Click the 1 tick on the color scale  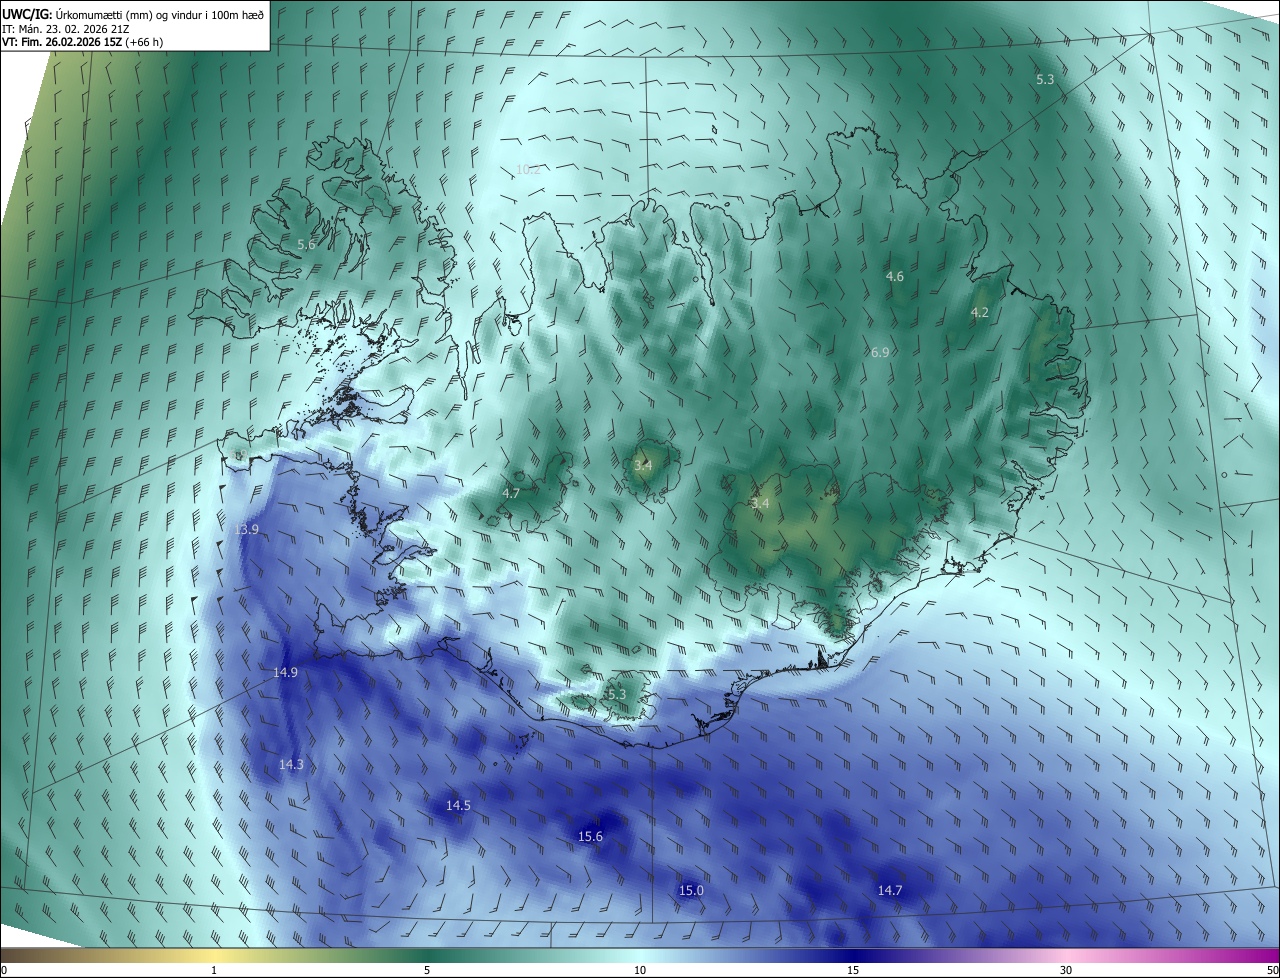pyautogui.click(x=214, y=970)
